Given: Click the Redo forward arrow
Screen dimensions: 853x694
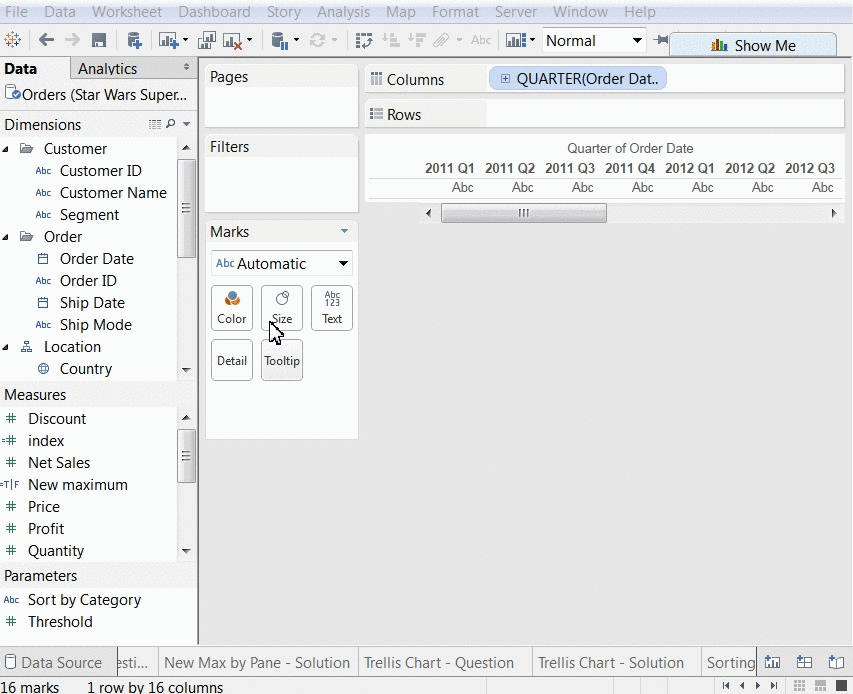Looking at the screenshot, I should pyautogui.click(x=72, y=40).
